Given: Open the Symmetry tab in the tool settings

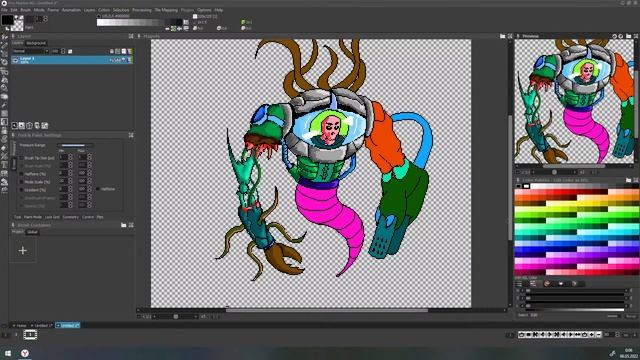Looking at the screenshot, I should (x=71, y=217).
